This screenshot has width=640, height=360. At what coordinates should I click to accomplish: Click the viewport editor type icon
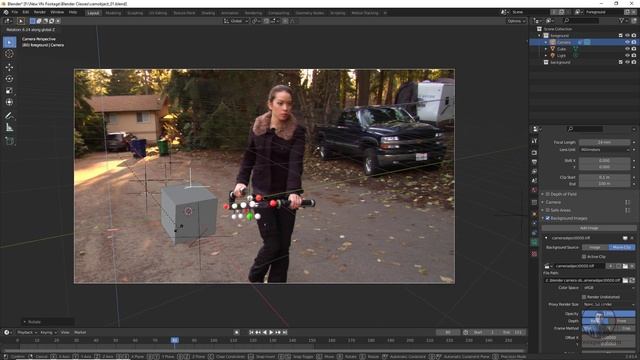7,21
